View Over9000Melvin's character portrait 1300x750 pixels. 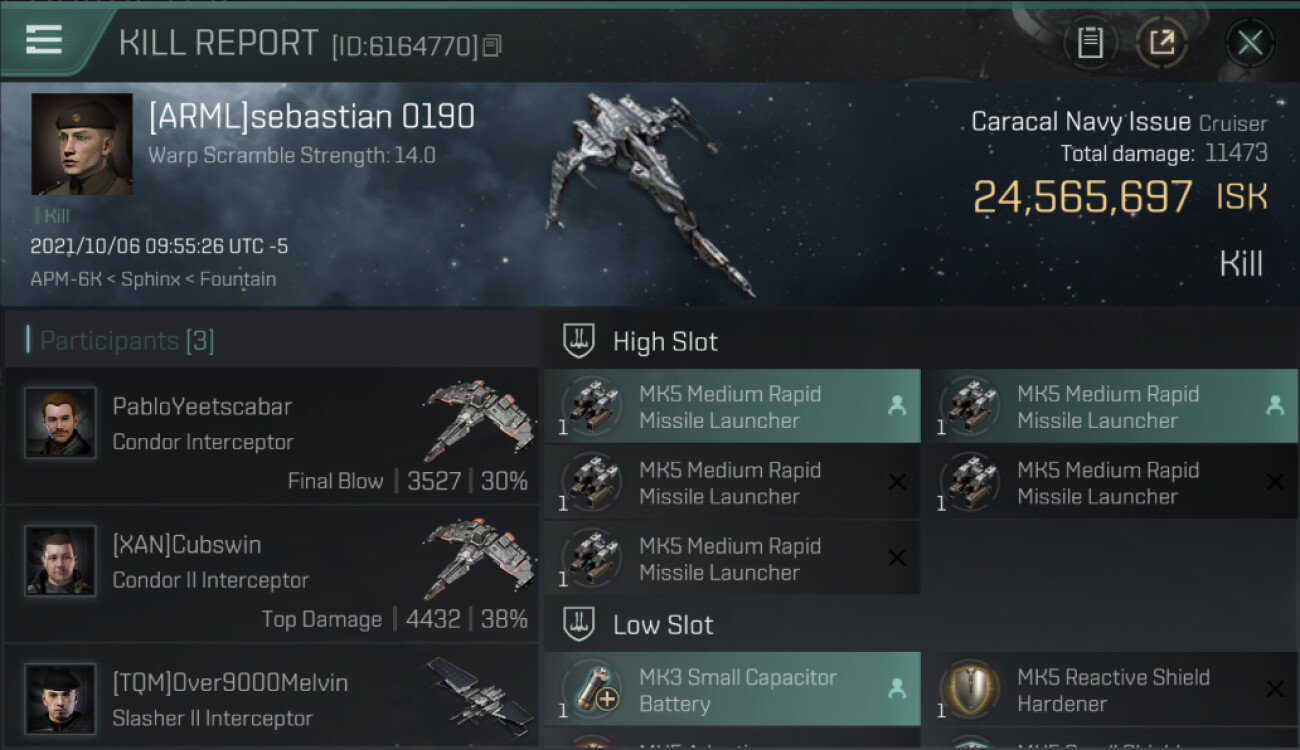tap(60, 698)
